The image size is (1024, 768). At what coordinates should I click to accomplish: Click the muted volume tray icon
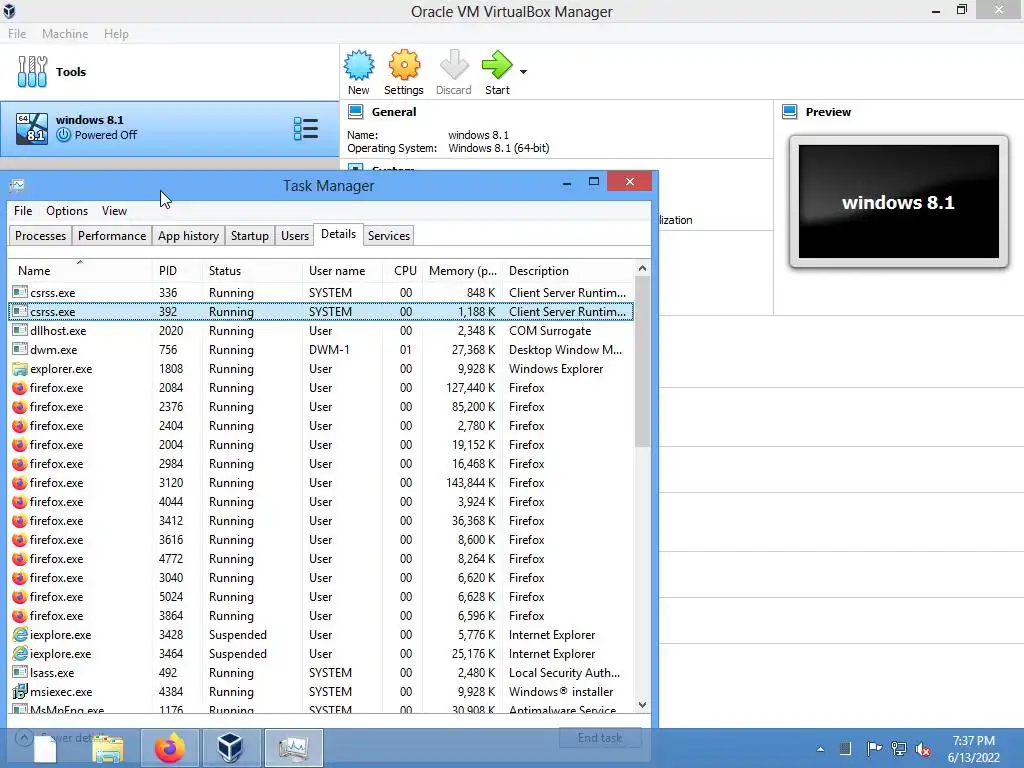923,749
